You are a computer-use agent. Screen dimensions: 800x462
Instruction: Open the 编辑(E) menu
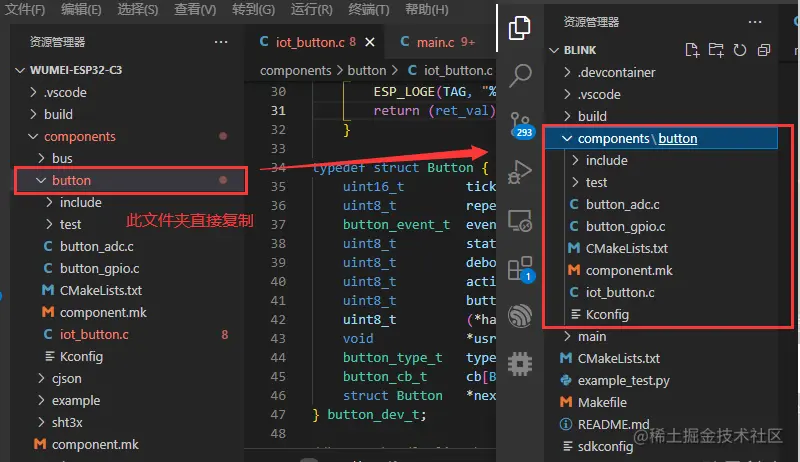click(x=81, y=9)
